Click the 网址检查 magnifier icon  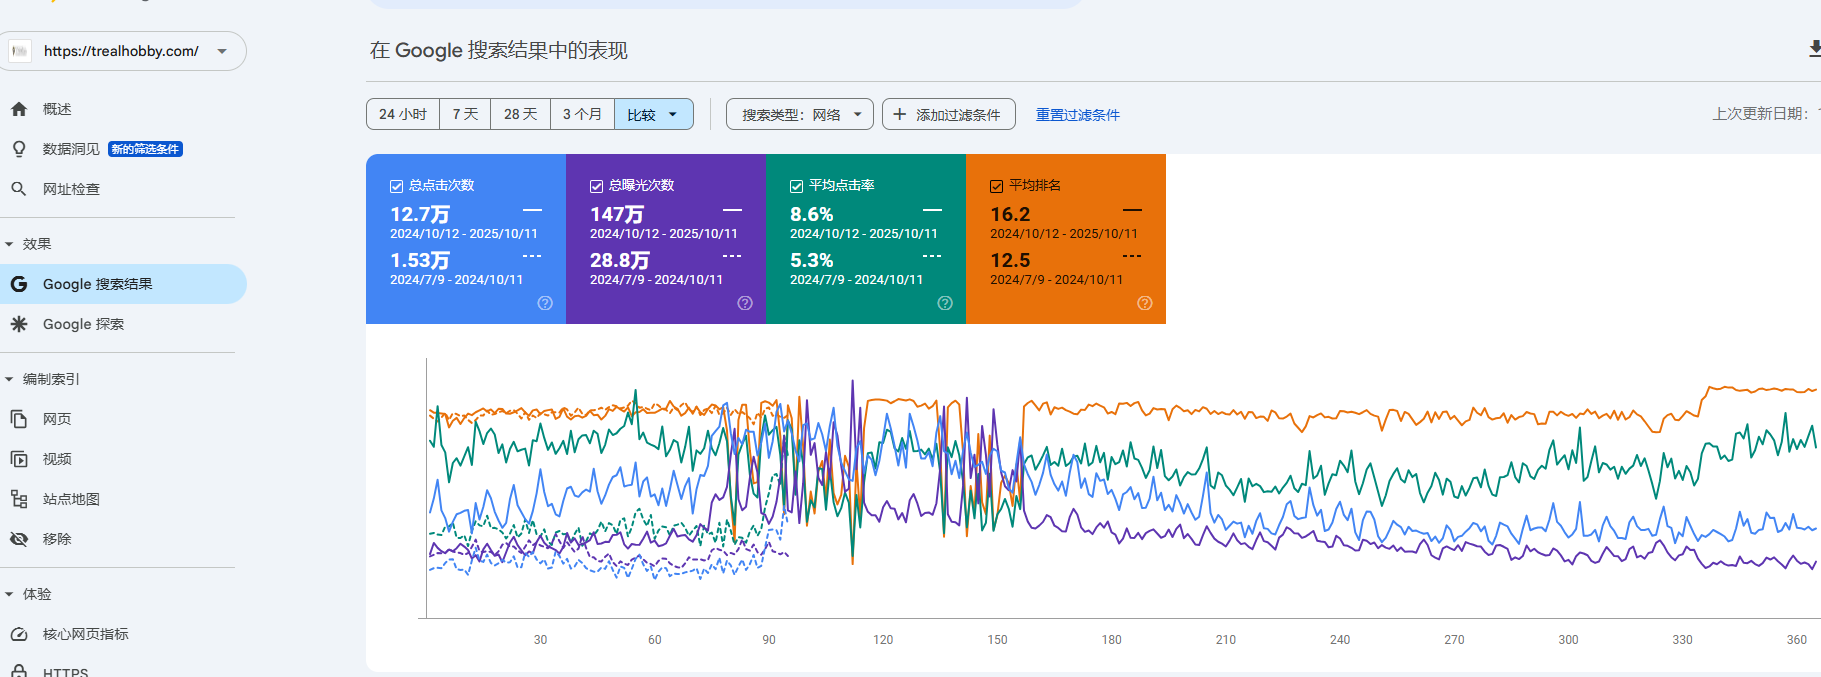(19, 189)
